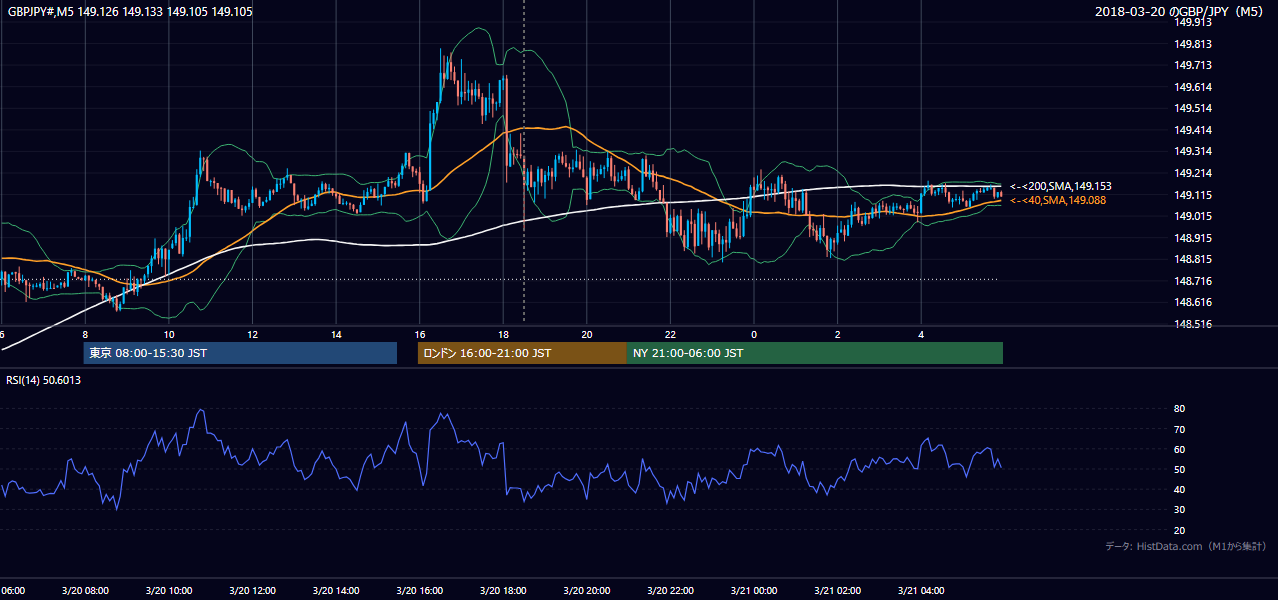Click the 148.616 price axis label
The width and height of the screenshot is (1278, 600).
point(1193,302)
